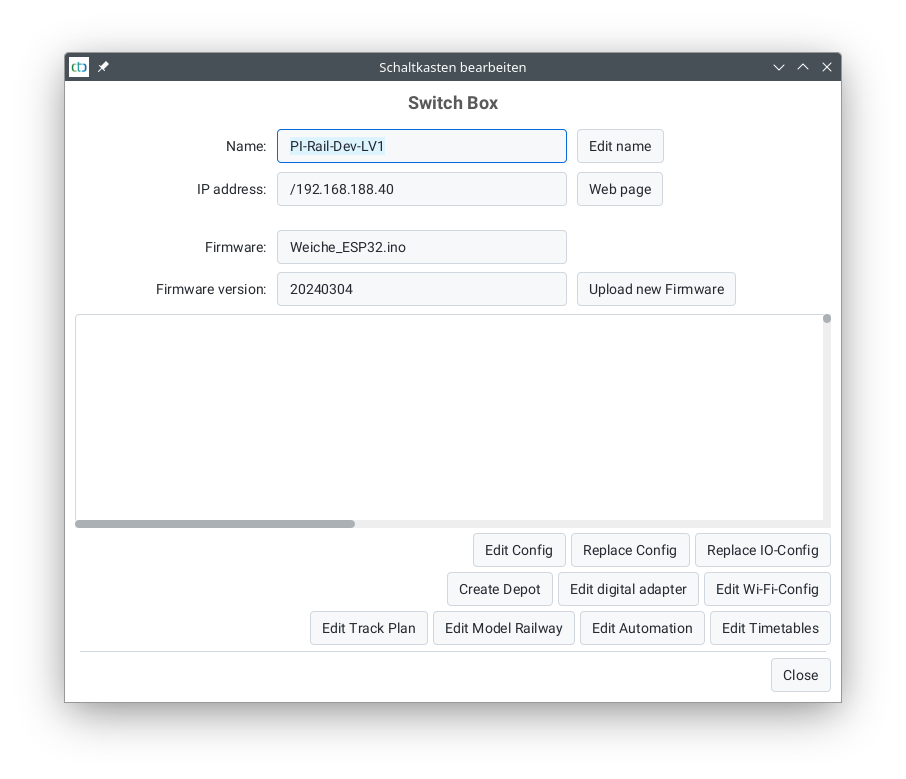Click the cb application icon in titlebar

(79, 67)
